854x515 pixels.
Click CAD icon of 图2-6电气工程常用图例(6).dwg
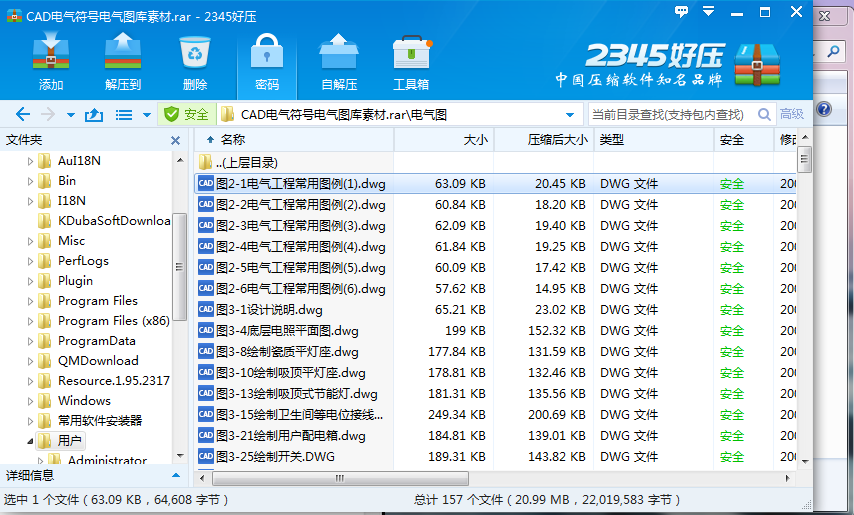[x=205, y=289]
